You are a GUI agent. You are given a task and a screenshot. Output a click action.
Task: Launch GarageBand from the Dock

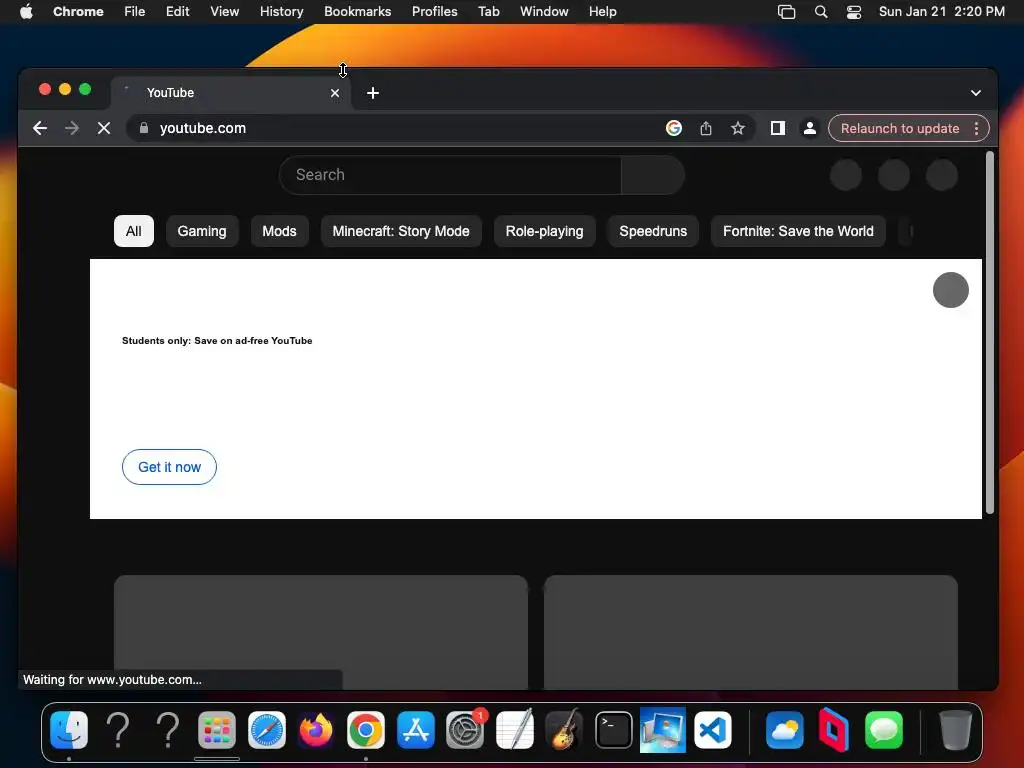(564, 729)
